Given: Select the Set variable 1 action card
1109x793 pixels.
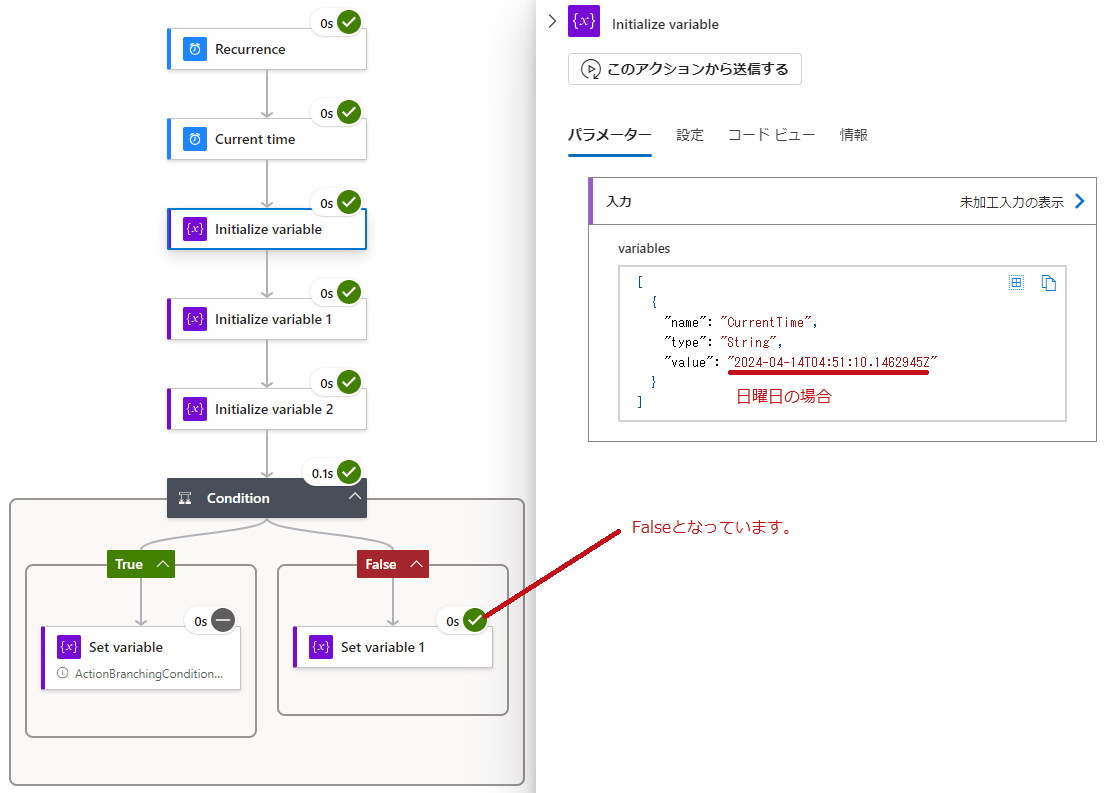Looking at the screenshot, I should coord(393,647).
